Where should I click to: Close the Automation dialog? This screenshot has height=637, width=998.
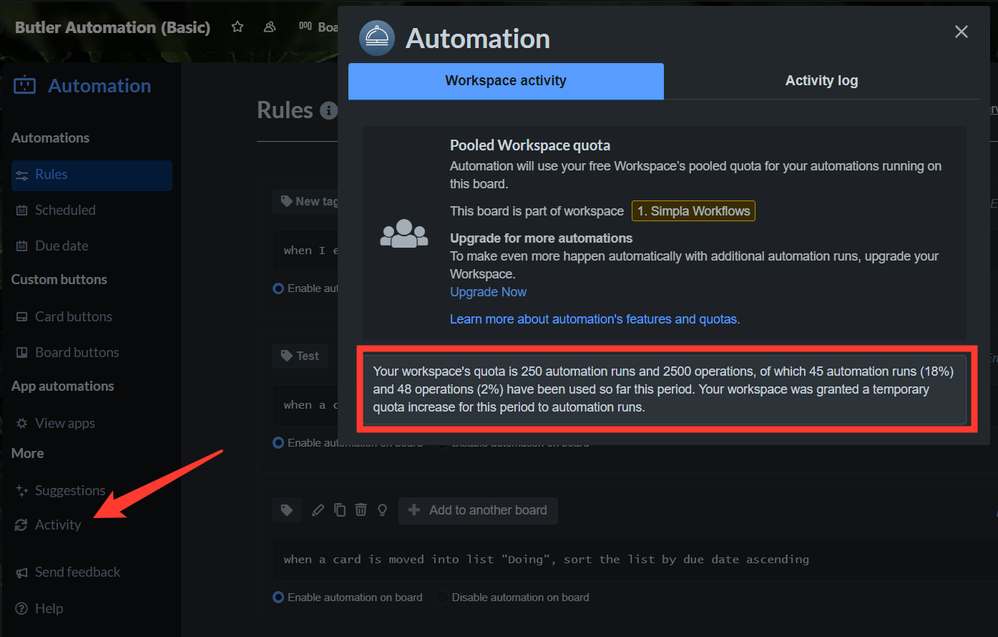coord(961,32)
